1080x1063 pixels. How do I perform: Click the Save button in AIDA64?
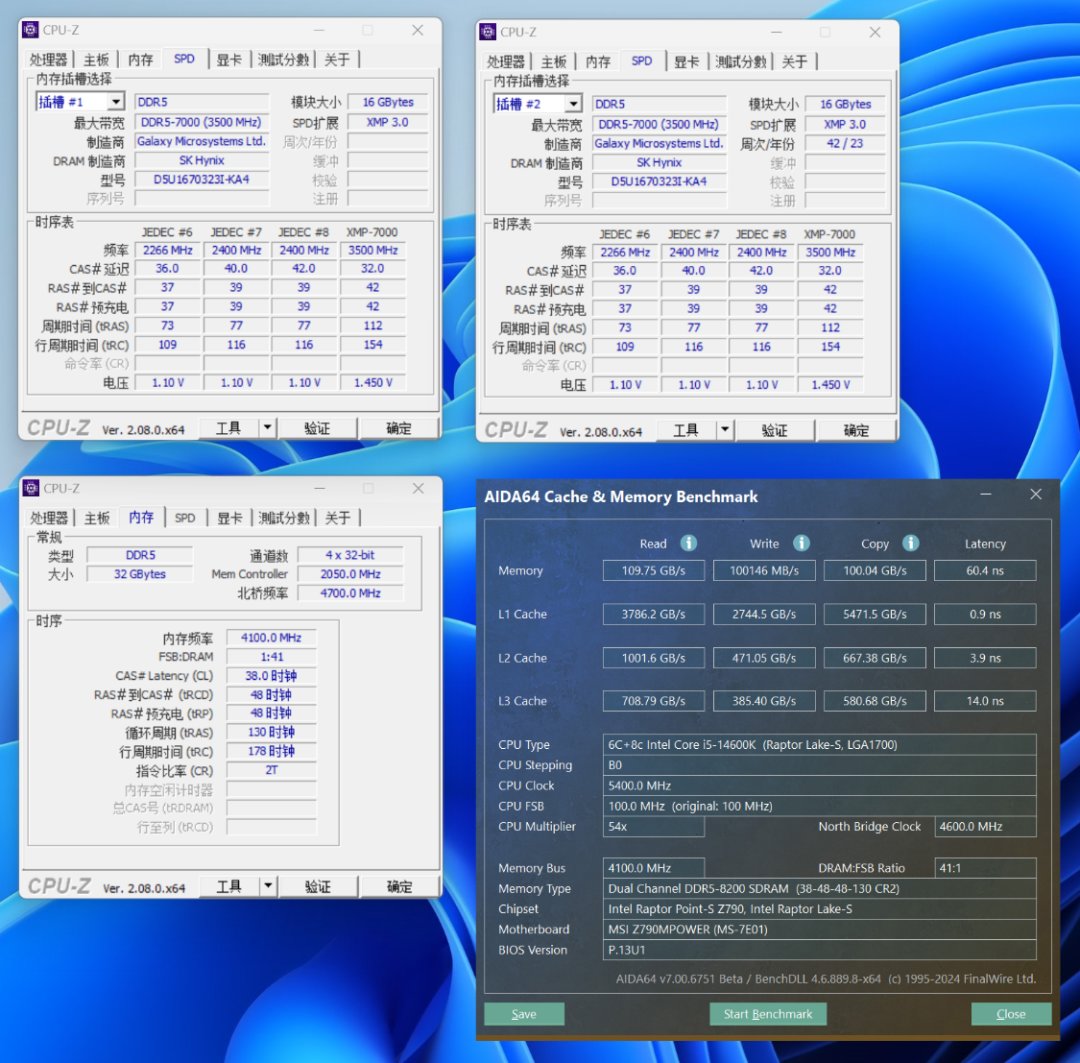(524, 1013)
